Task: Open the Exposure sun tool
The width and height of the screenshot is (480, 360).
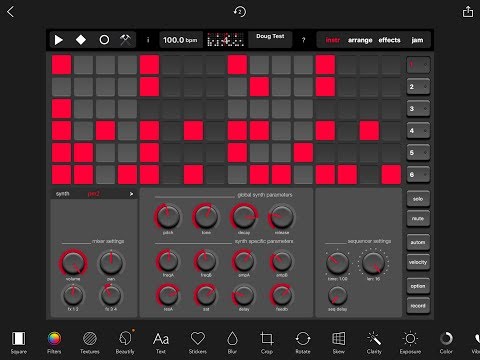Action: pyautogui.click(x=410, y=342)
